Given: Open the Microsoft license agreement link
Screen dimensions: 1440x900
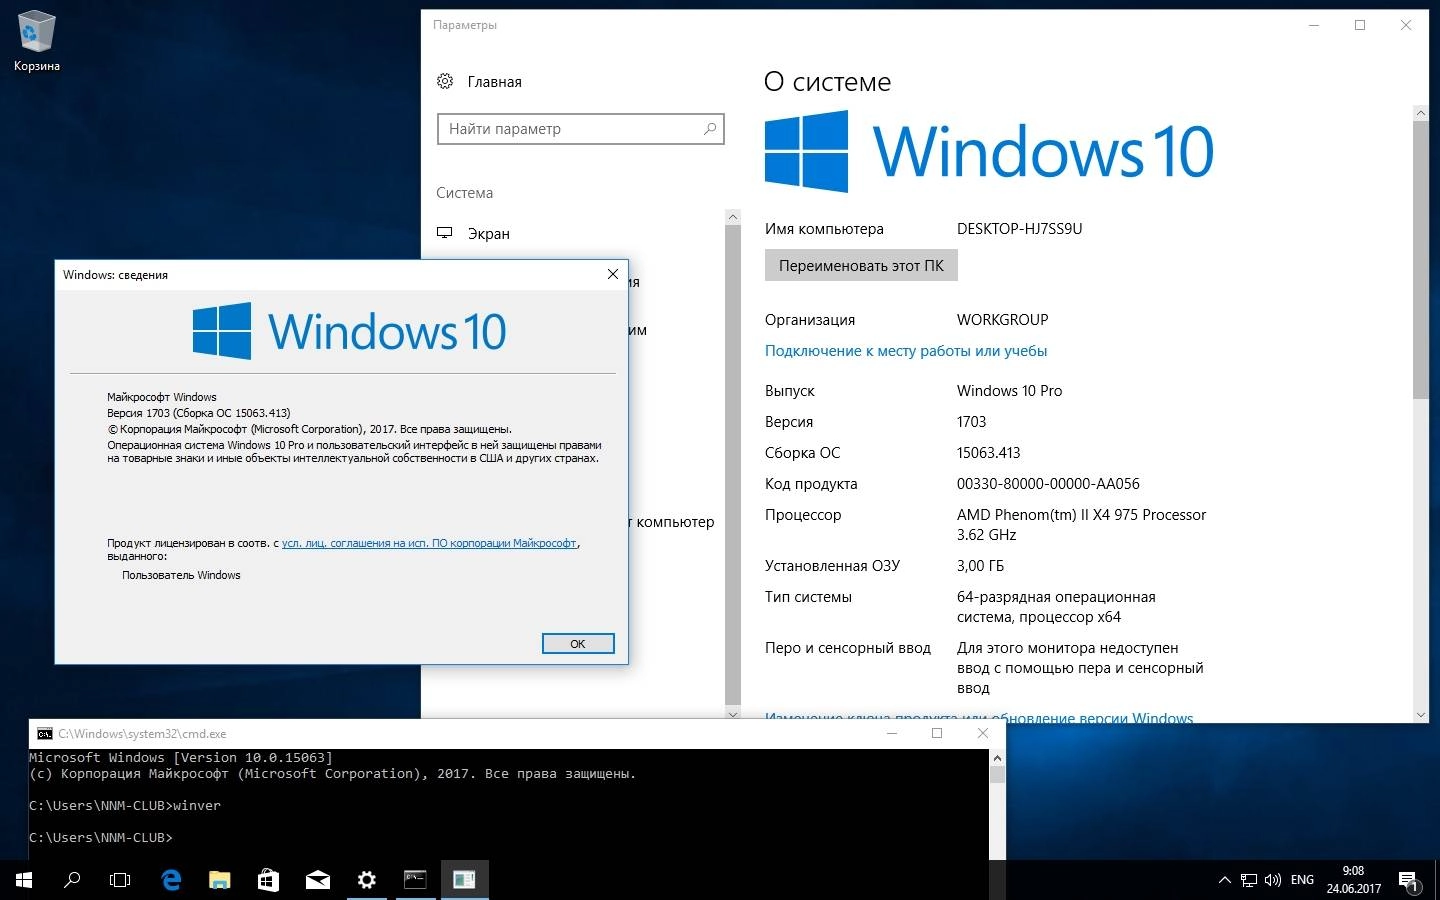Looking at the screenshot, I should pyautogui.click(x=429, y=543).
